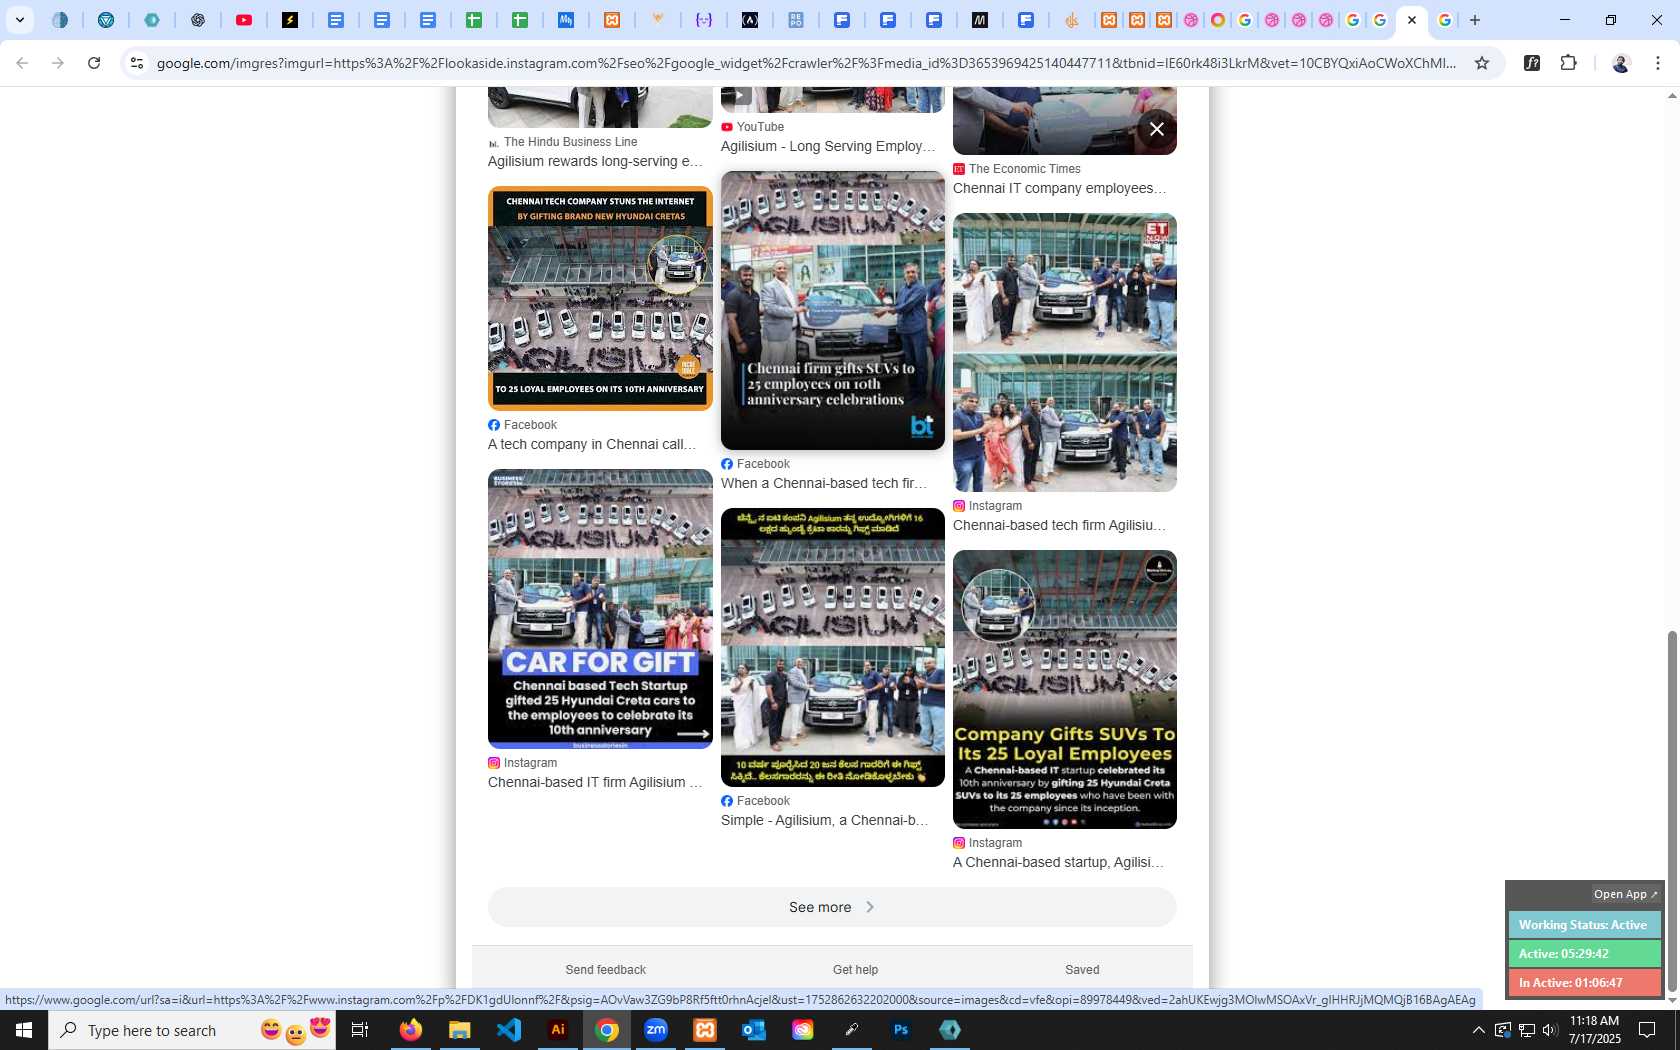Click the Working Status: Active indicator
Screen dimensions: 1680x1050
click(1584, 925)
